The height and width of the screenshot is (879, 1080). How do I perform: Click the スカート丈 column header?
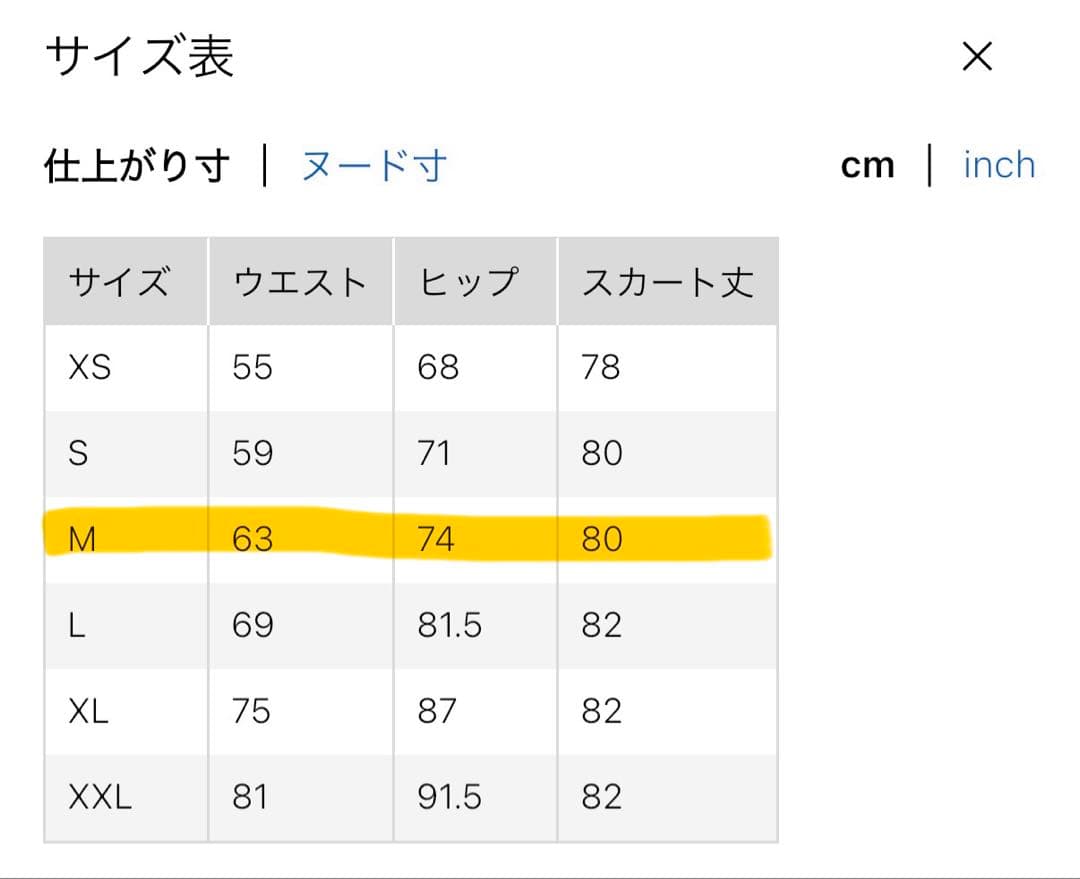[x=667, y=282]
